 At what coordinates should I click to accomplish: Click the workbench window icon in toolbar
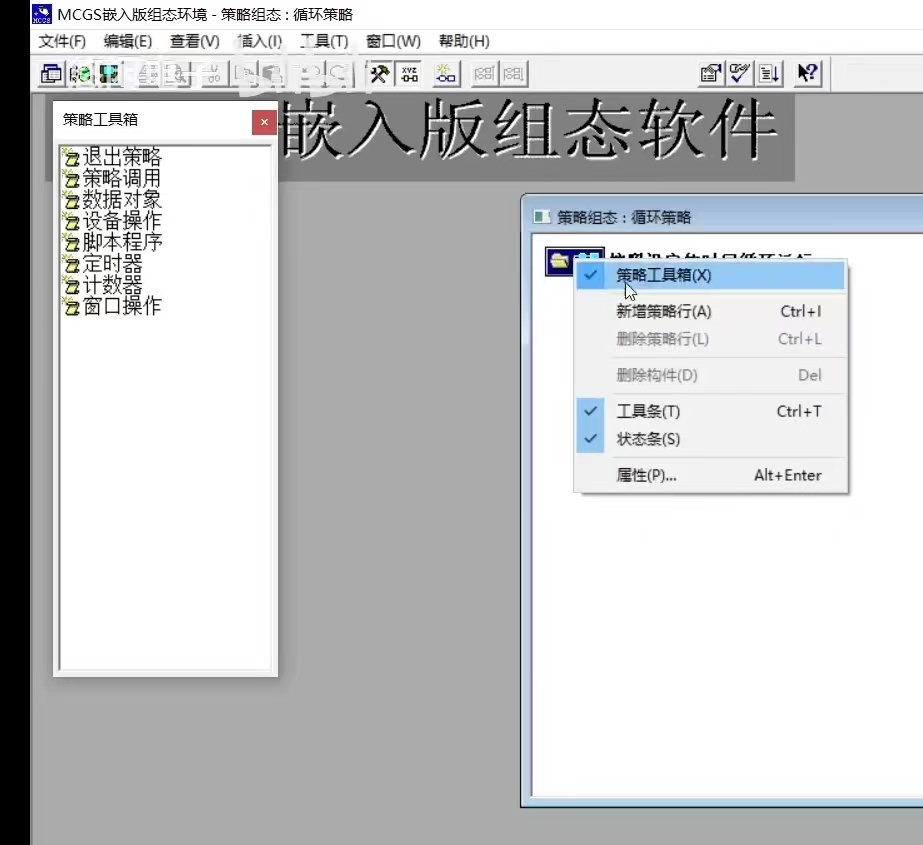50,74
